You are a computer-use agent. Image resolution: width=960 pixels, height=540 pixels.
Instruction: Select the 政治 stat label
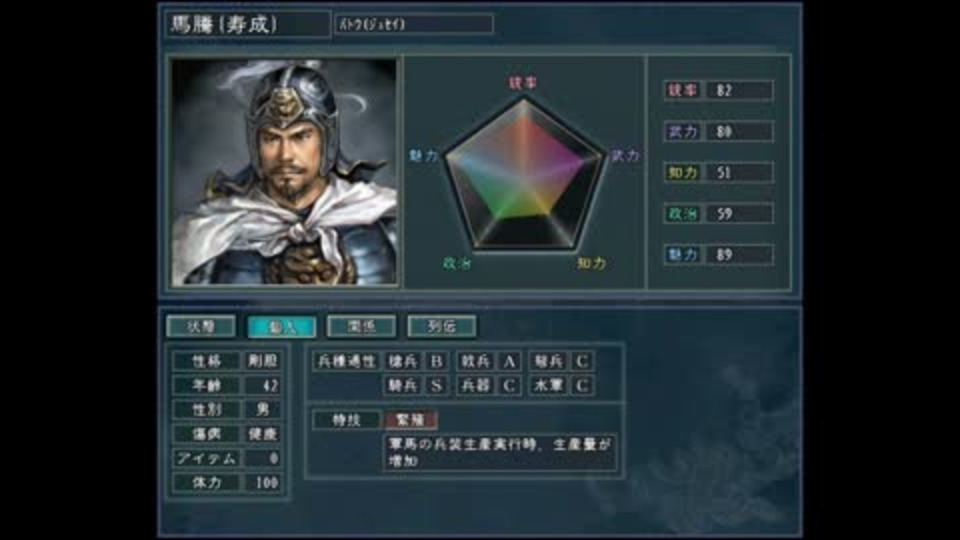682,214
